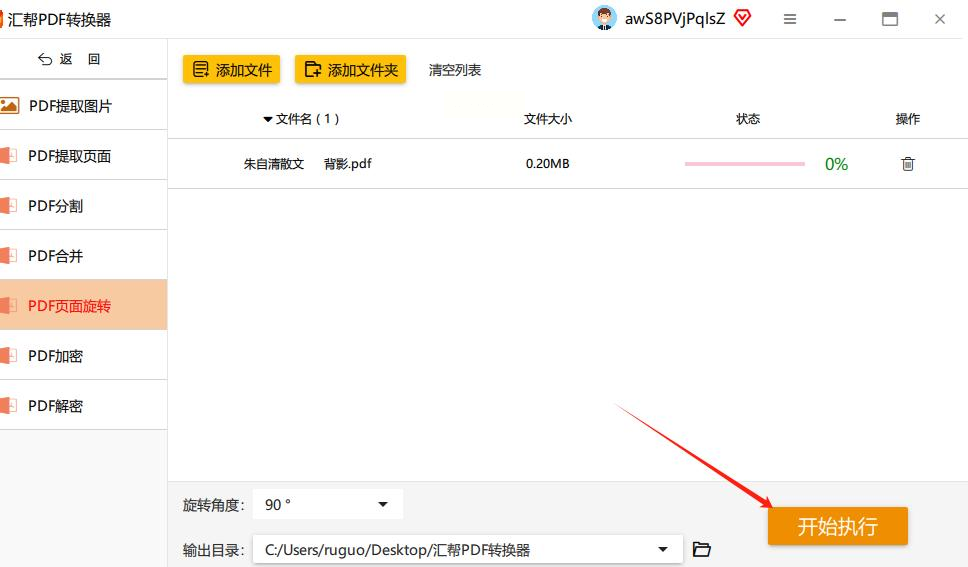This screenshot has height=567, width=968.
Task: Click the image icon beside PDF提取图片
Action: tap(9, 106)
